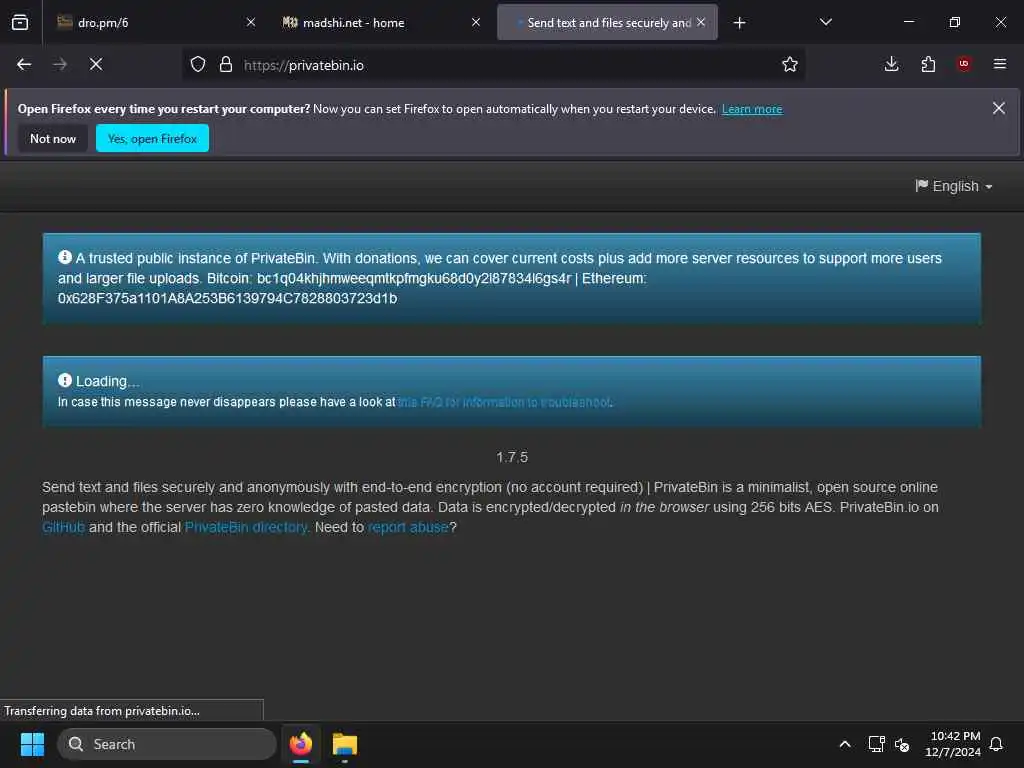Open the Firefox application menu

point(1000,64)
